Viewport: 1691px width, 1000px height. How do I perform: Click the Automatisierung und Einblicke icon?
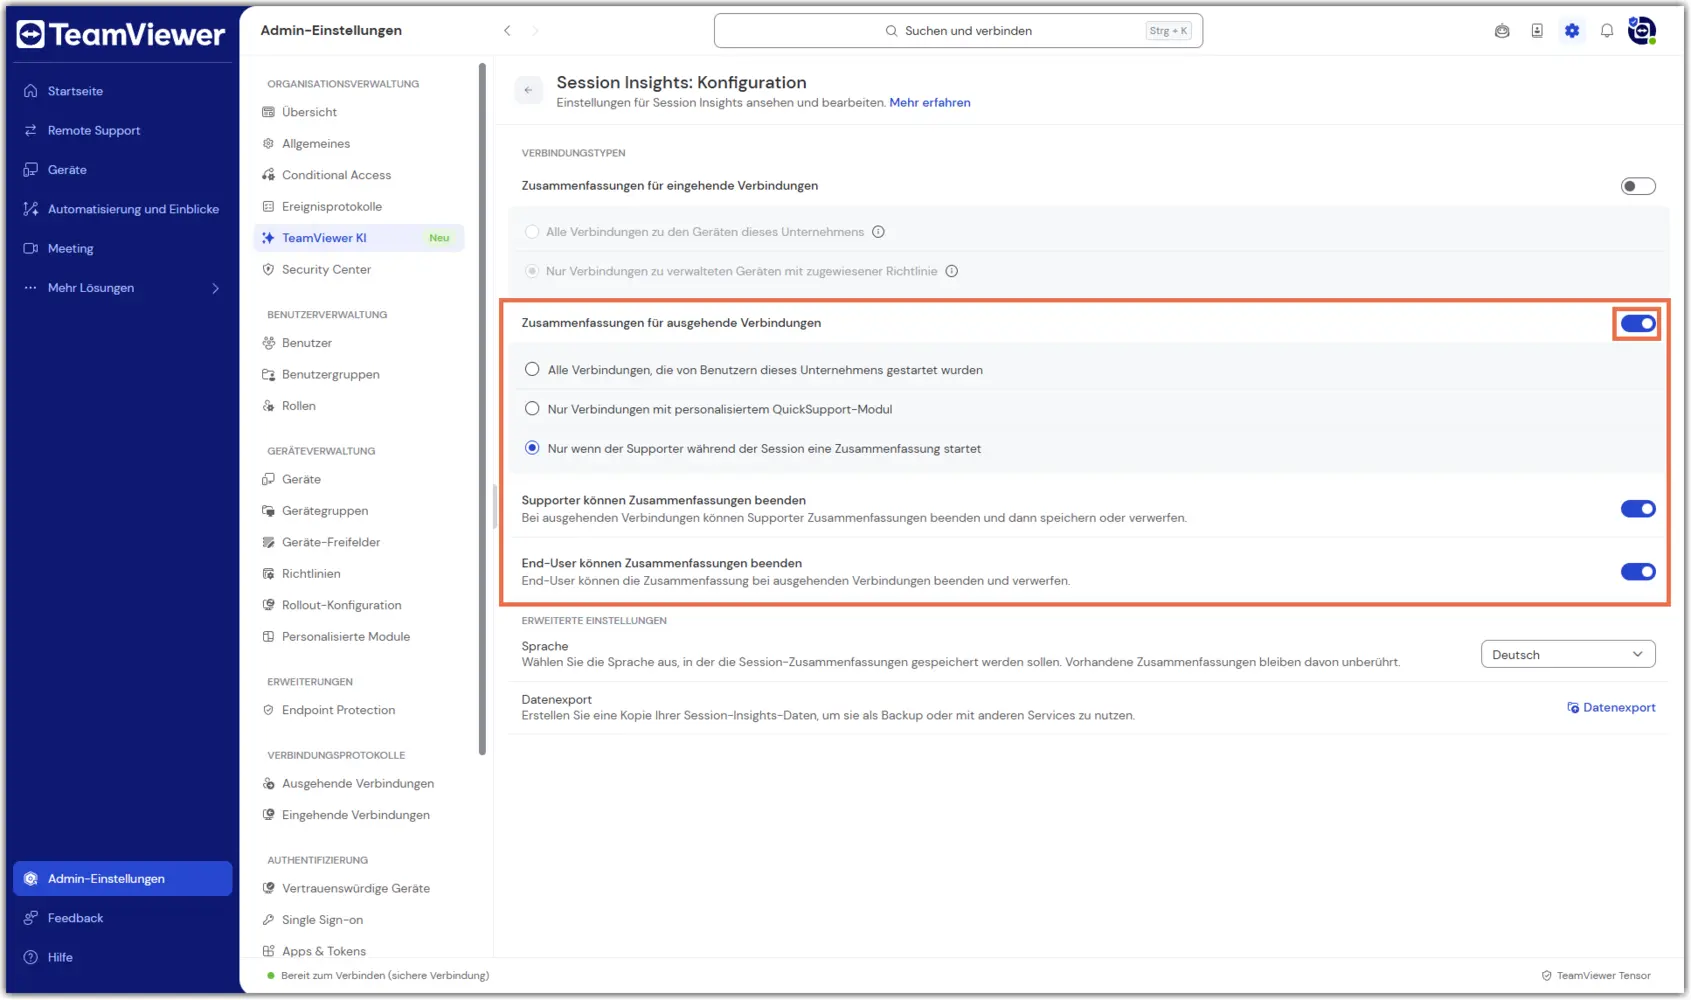[30, 209]
